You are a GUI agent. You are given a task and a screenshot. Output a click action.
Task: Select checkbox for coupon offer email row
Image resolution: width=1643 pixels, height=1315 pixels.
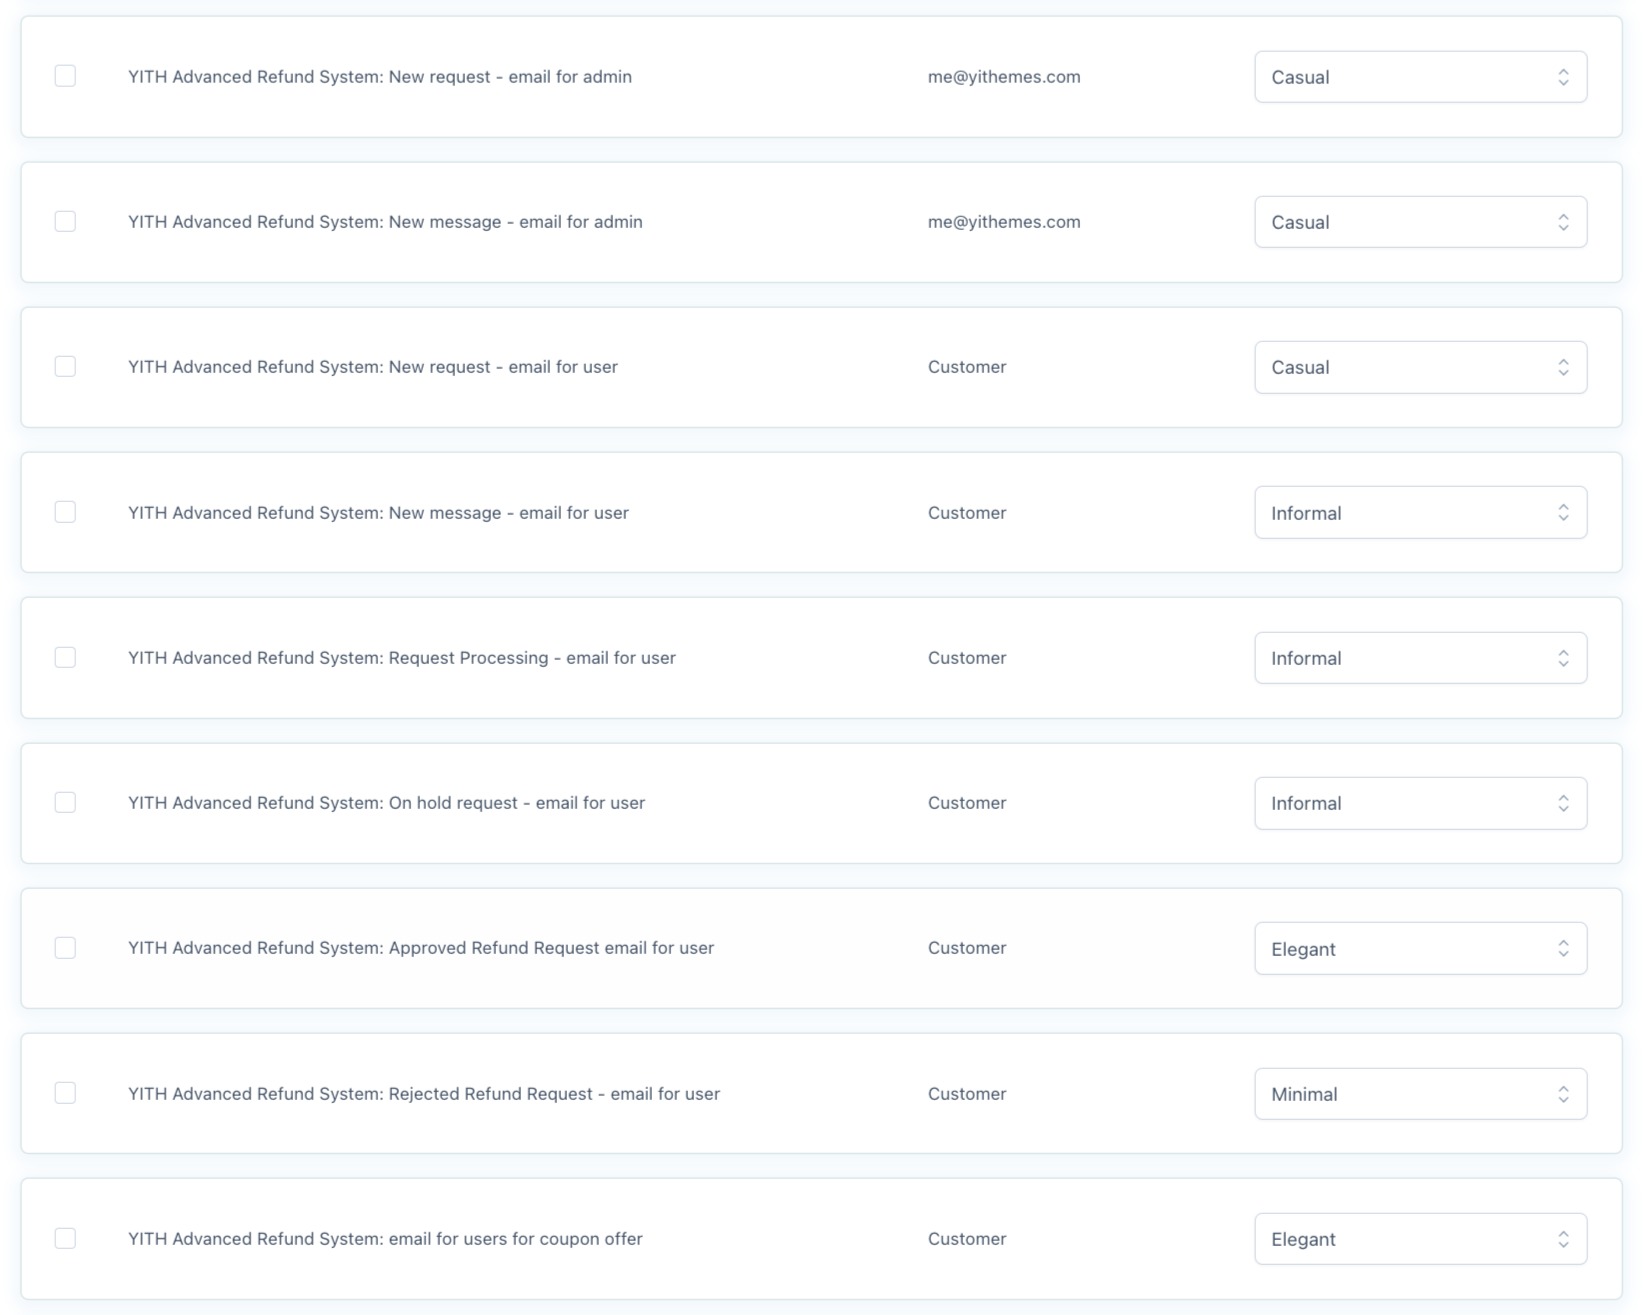pyautogui.click(x=65, y=1238)
